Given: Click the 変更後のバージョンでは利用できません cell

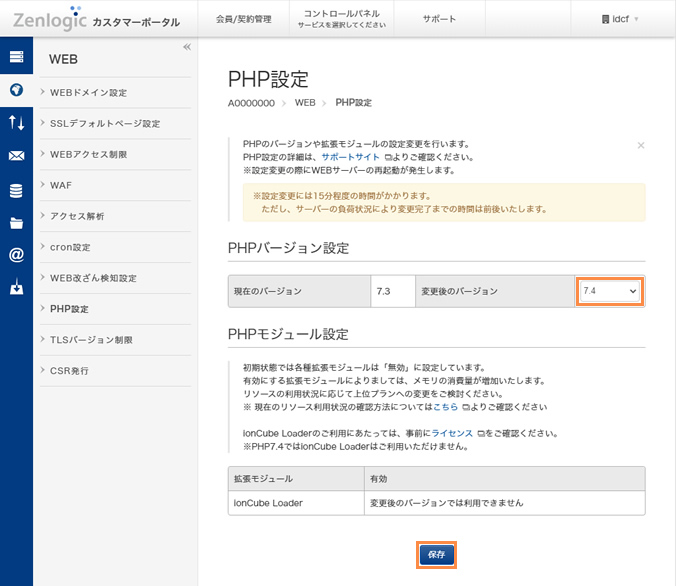Looking at the screenshot, I should point(505,503).
